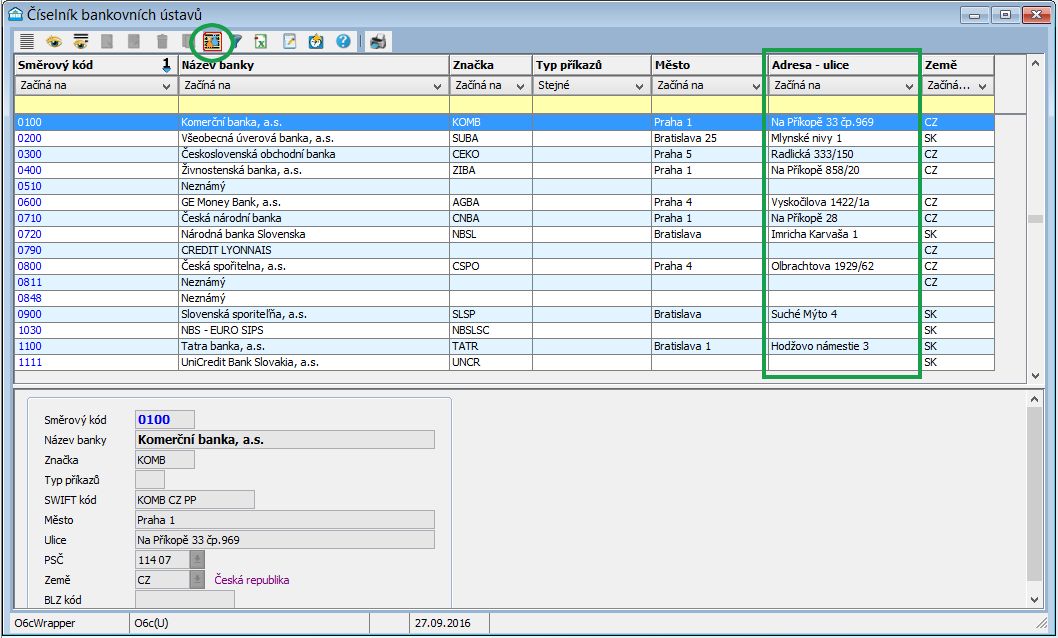The image size is (1058, 638).
Task: Open bank code link 0800
Action: [x=29, y=266]
